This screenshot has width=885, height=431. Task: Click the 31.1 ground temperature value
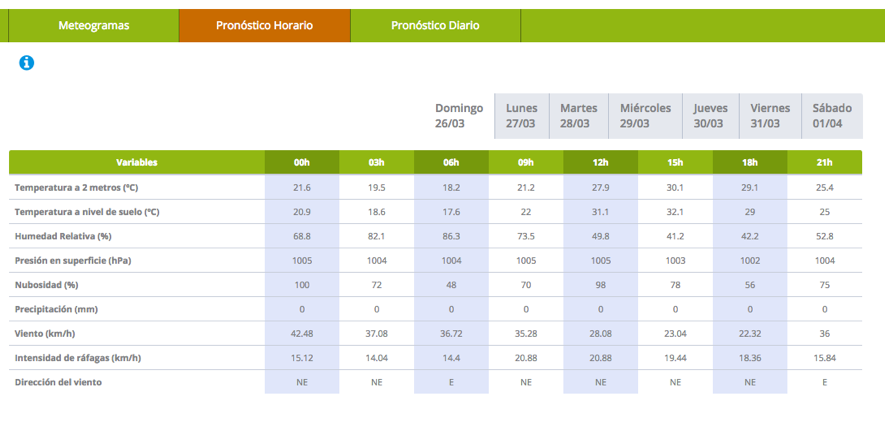point(601,212)
